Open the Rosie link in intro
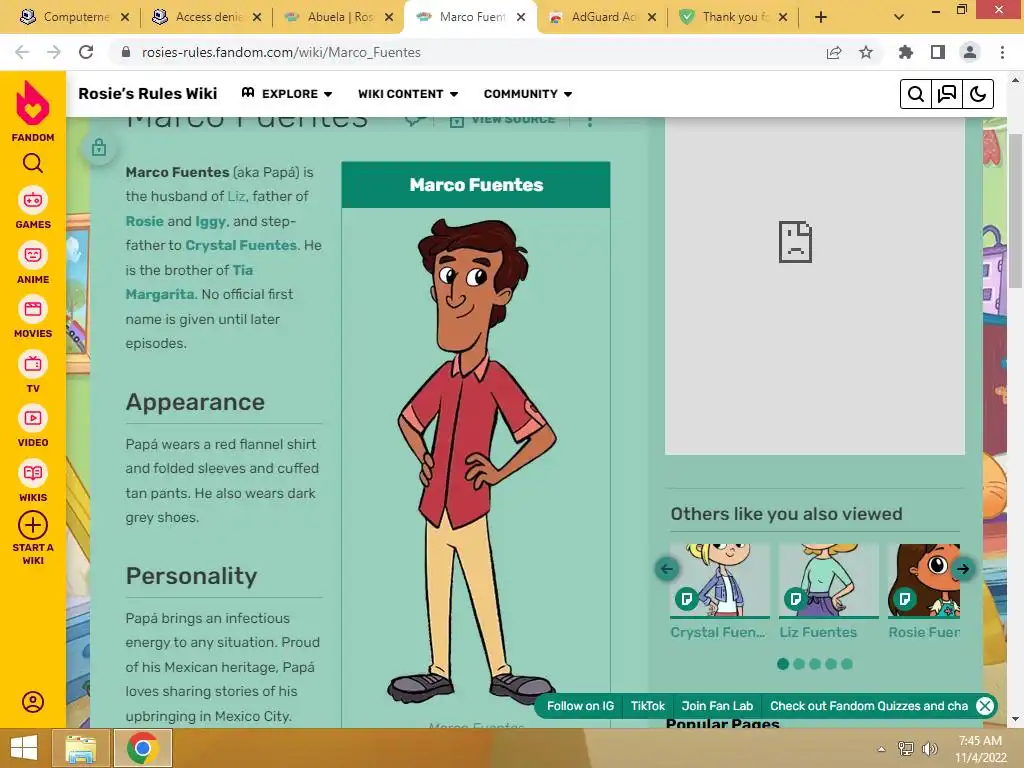This screenshot has height=768, width=1024. point(144,221)
